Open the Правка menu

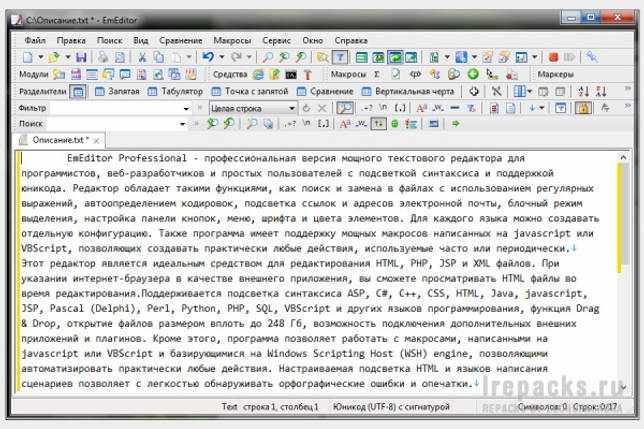pos(71,40)
